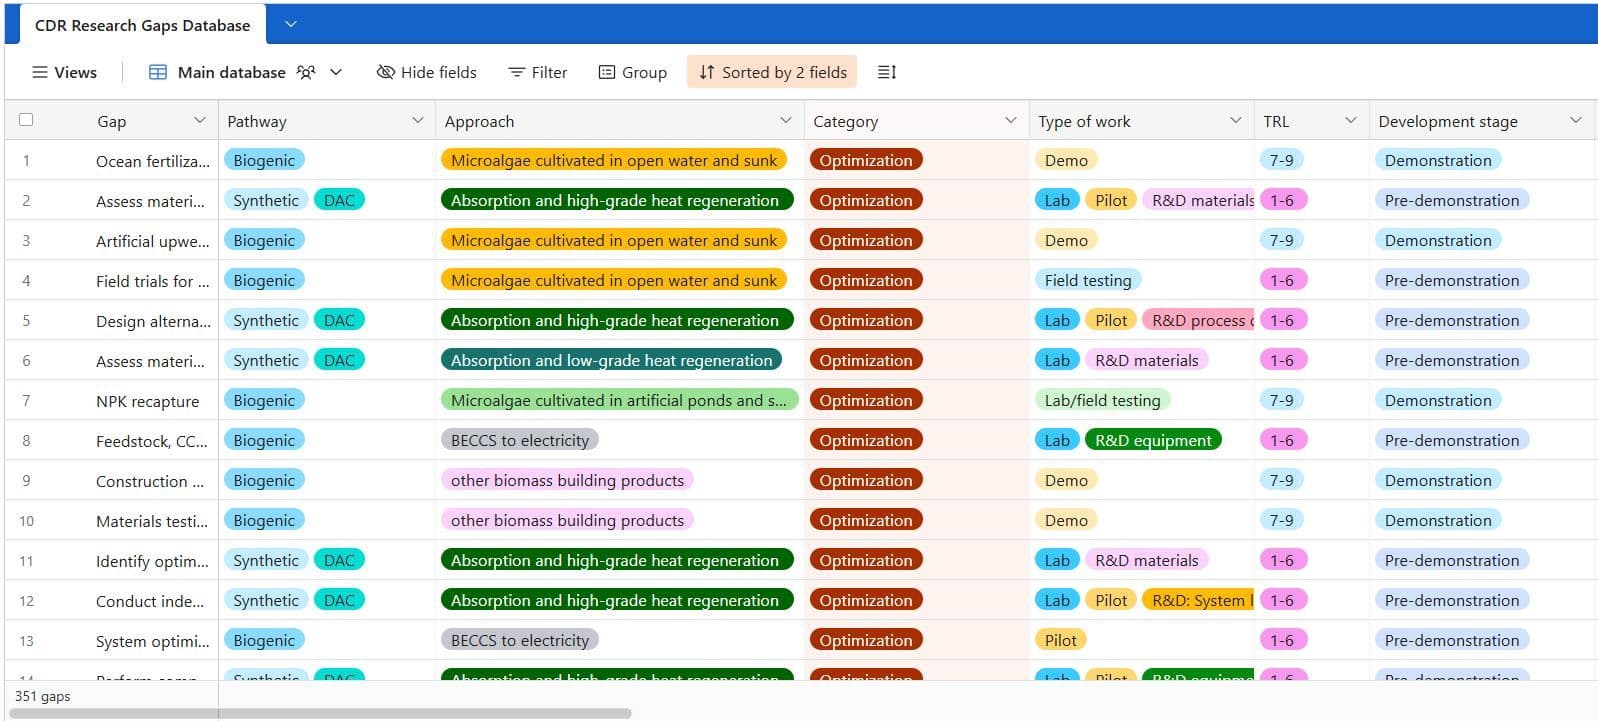Screen dimensions: 1598x721
Task: Click the Optimization tag in row 3
Action: (866, 240)
